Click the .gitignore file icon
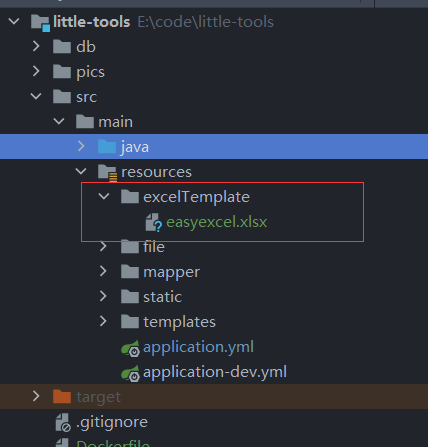Screen dimensions: 428x447 tap(63, 422)
